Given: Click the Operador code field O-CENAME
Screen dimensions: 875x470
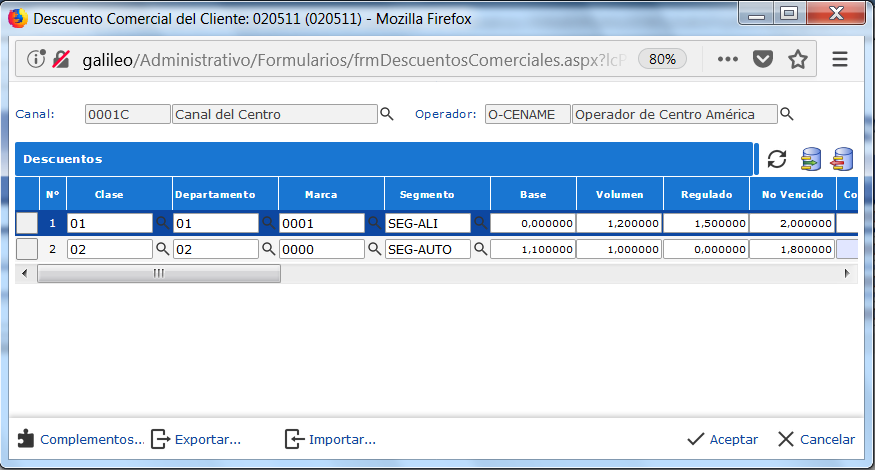Looking at the screenshot, I should point(527,114).
